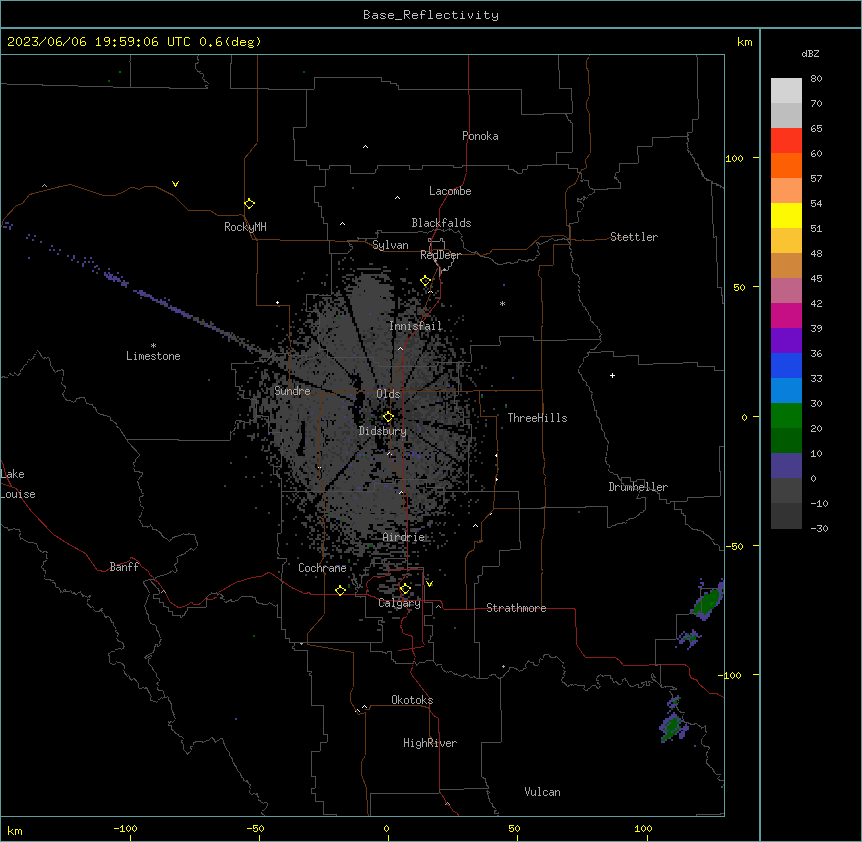862x842 pixels.
Task: Click the Limestone label
Action: point(153,356)
